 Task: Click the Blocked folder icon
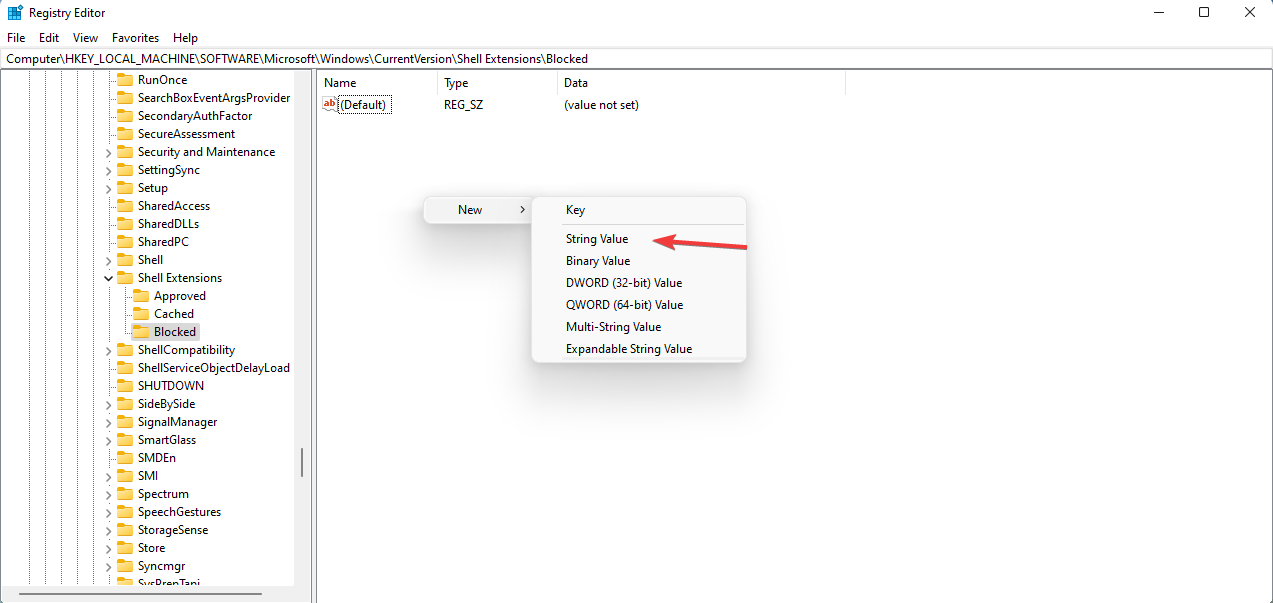[141, 332]
